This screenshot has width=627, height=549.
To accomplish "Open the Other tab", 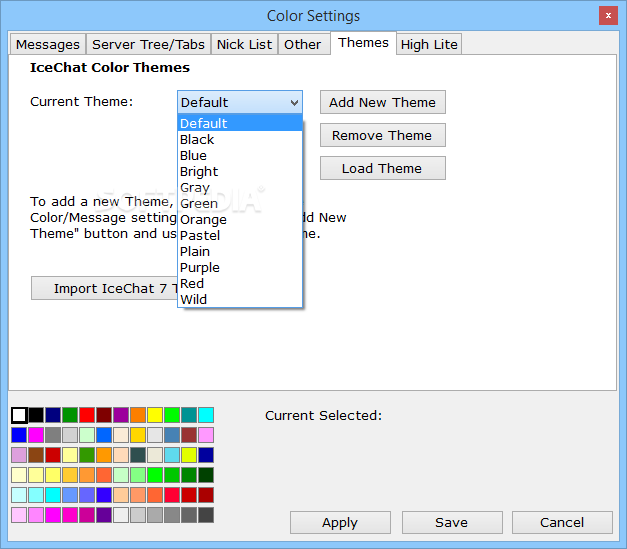I will pos(303,44).
